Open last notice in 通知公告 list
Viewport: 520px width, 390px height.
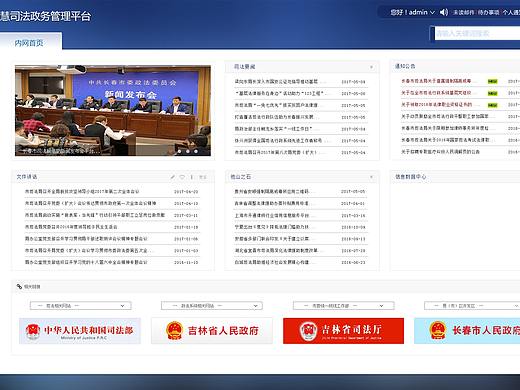pyautogui.click(x=440, y=152)
